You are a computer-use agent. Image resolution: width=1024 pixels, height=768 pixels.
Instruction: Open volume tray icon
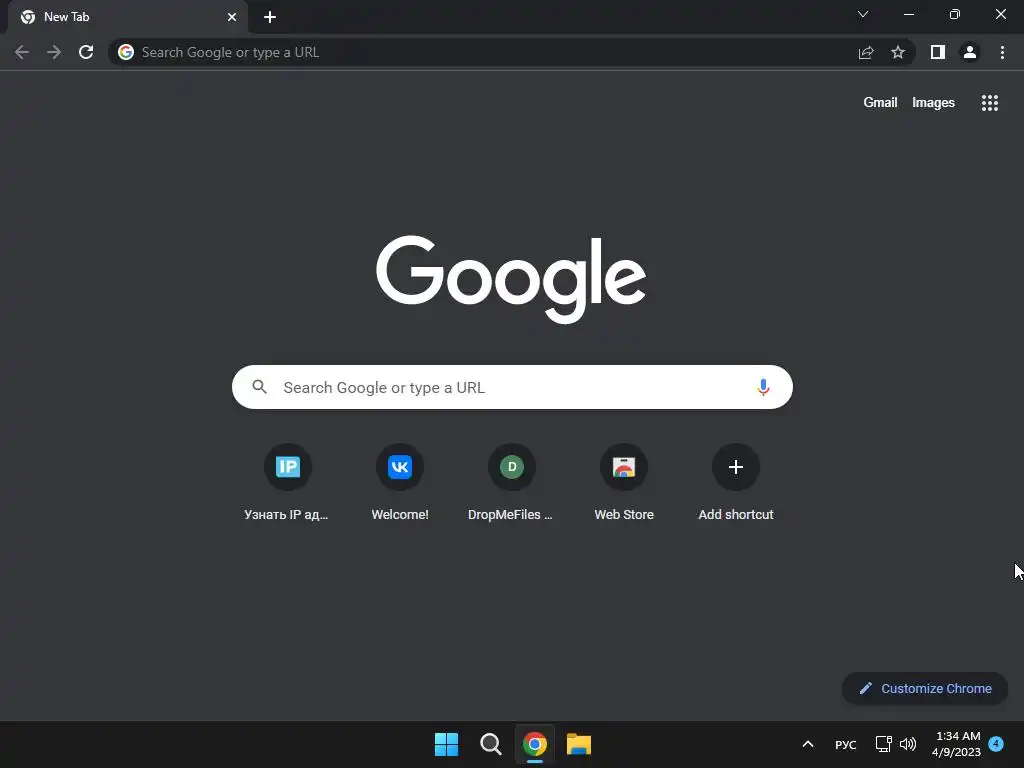click(908, 744)
